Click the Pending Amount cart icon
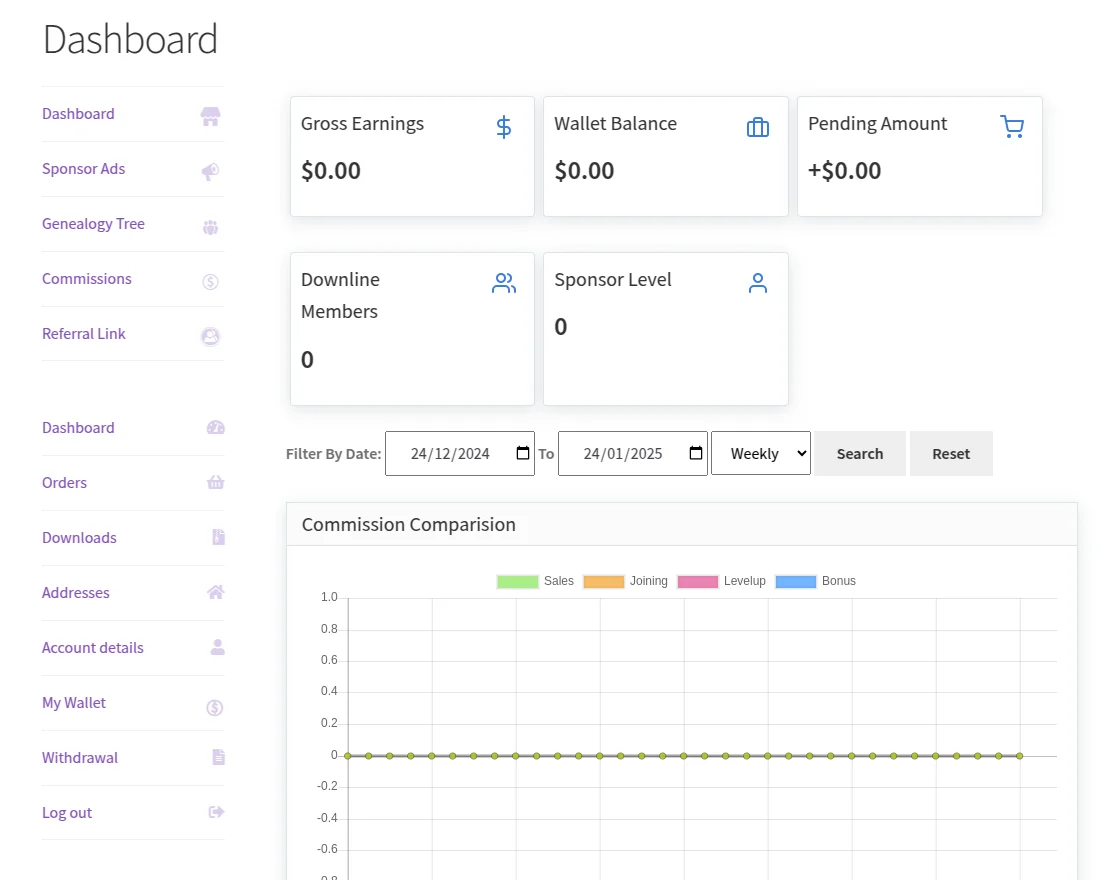The image size is (1120, 880). click(1012, 126)
